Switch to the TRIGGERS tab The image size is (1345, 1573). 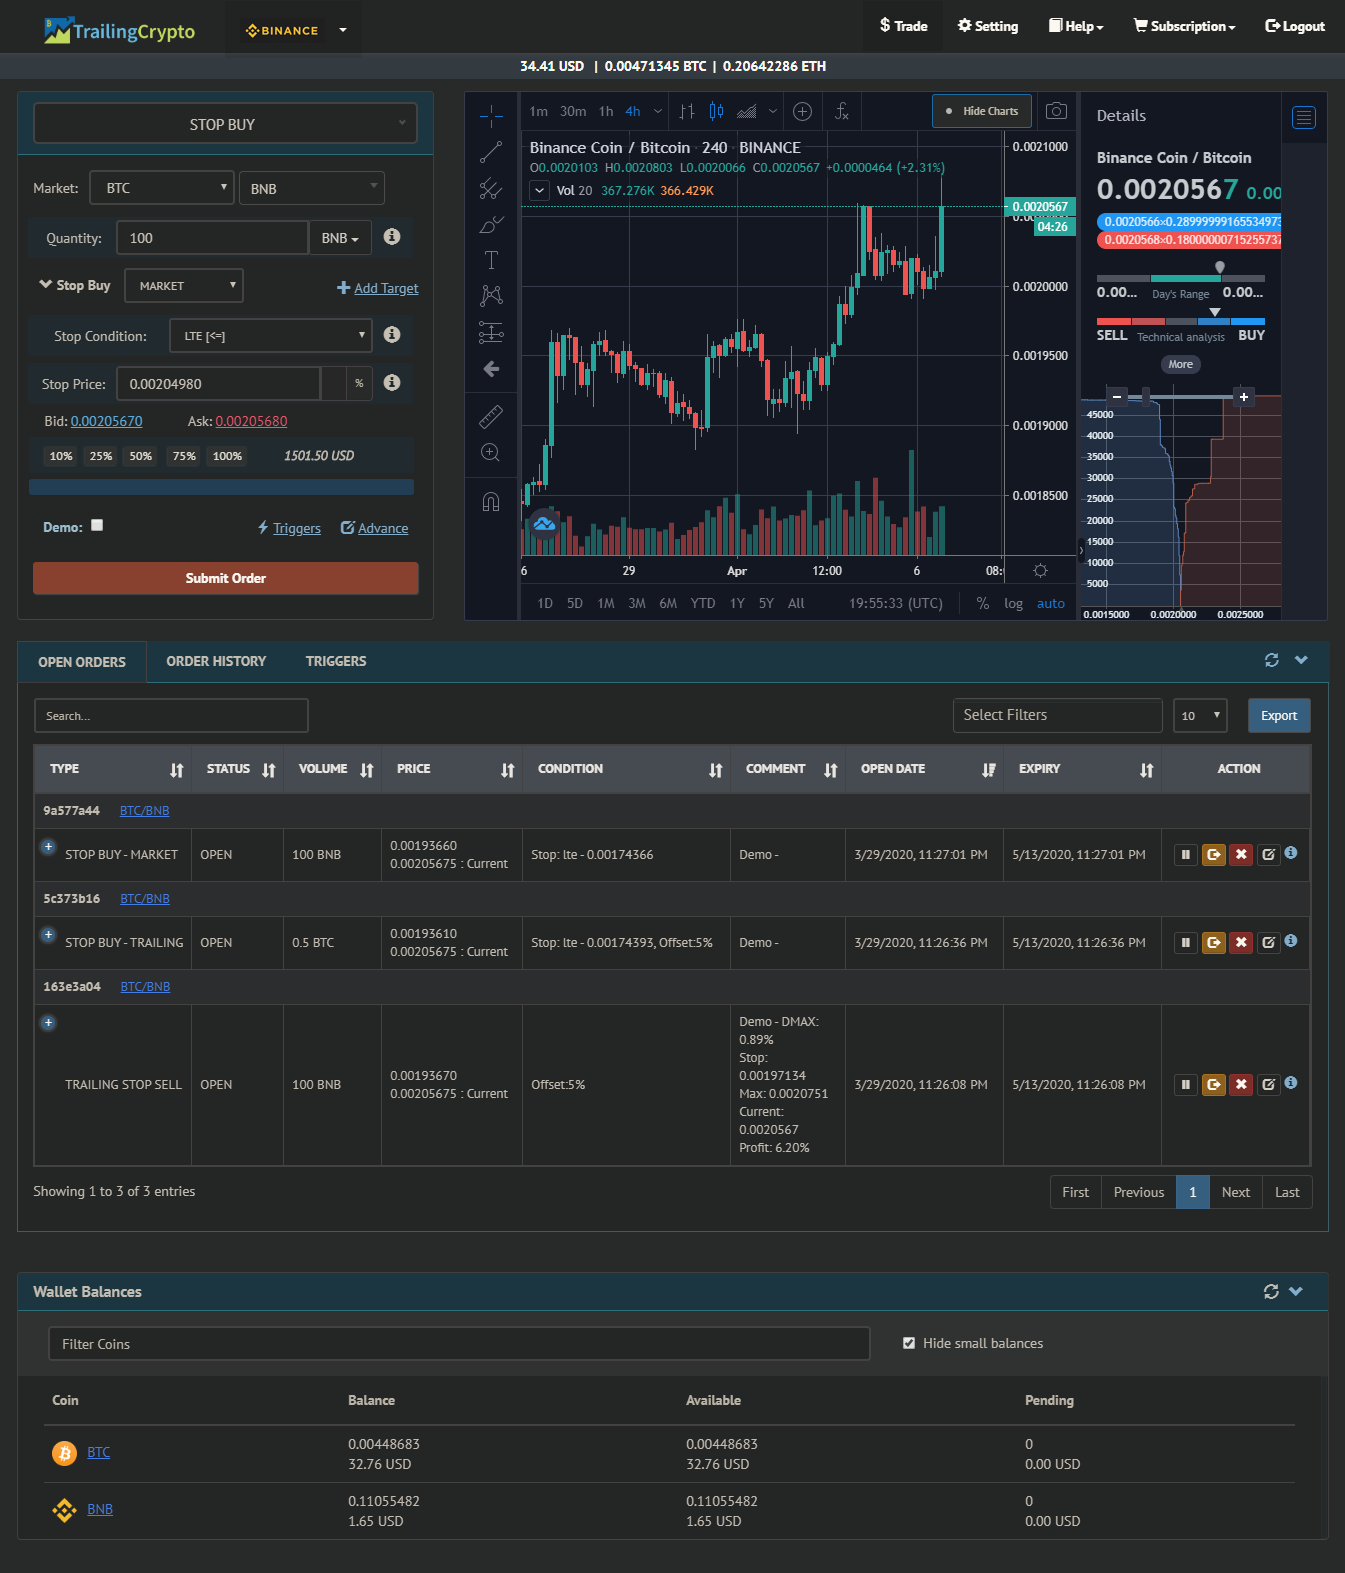coord(336,661)
